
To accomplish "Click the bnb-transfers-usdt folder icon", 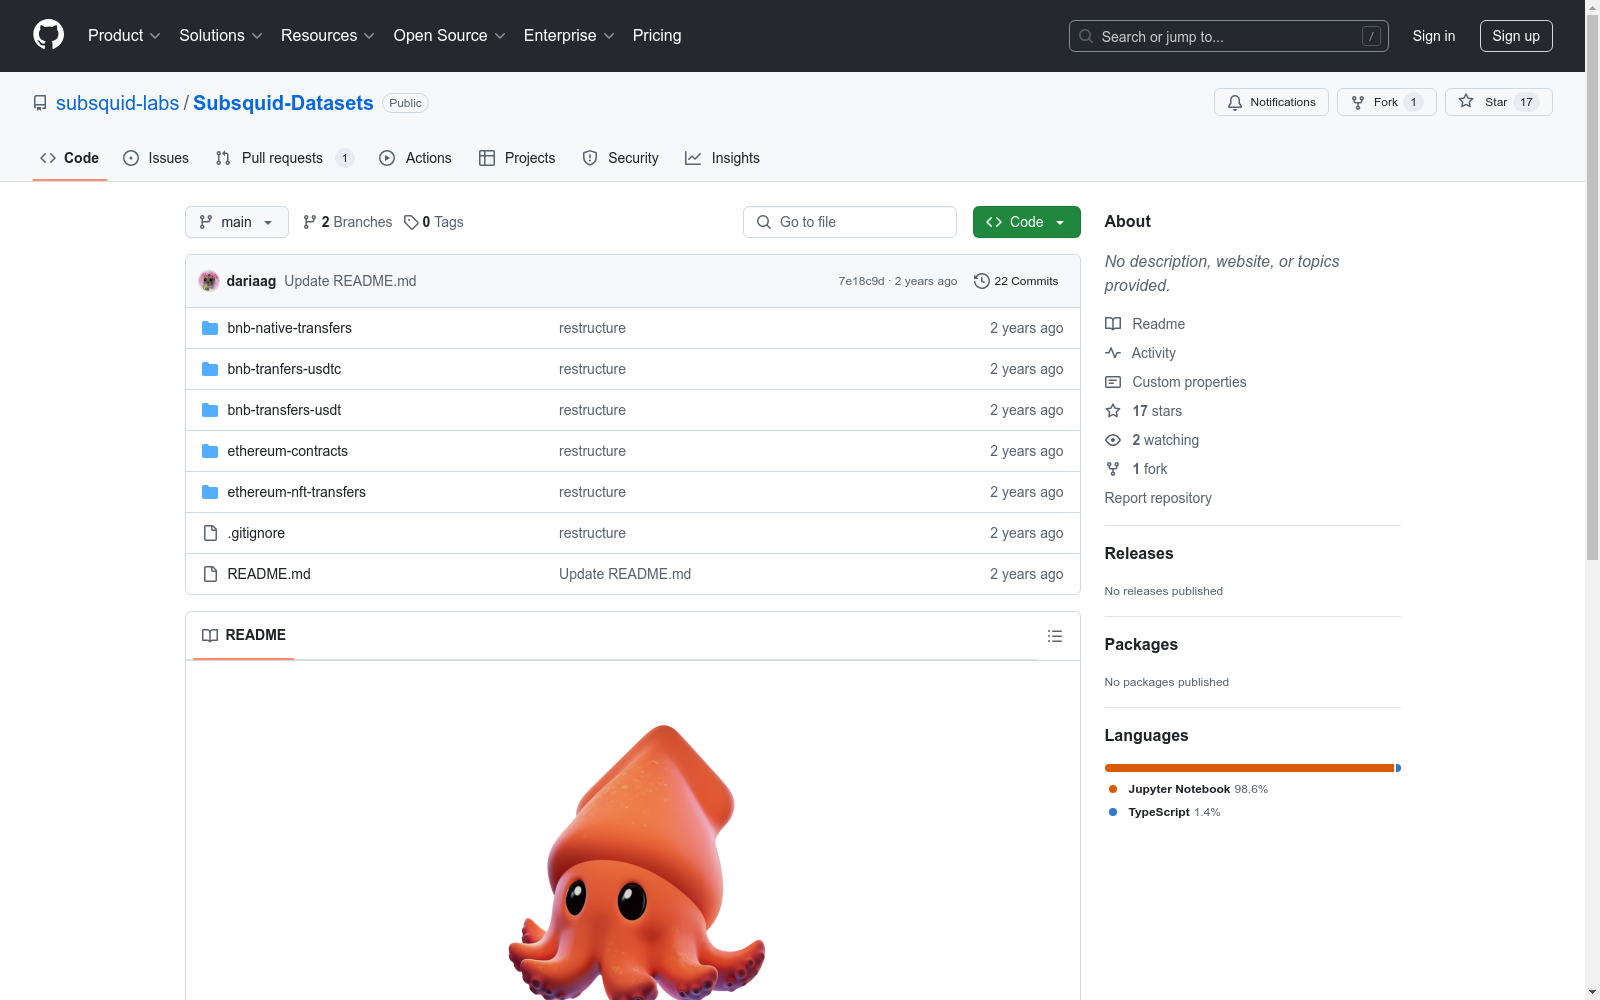I will click(210, 410).
